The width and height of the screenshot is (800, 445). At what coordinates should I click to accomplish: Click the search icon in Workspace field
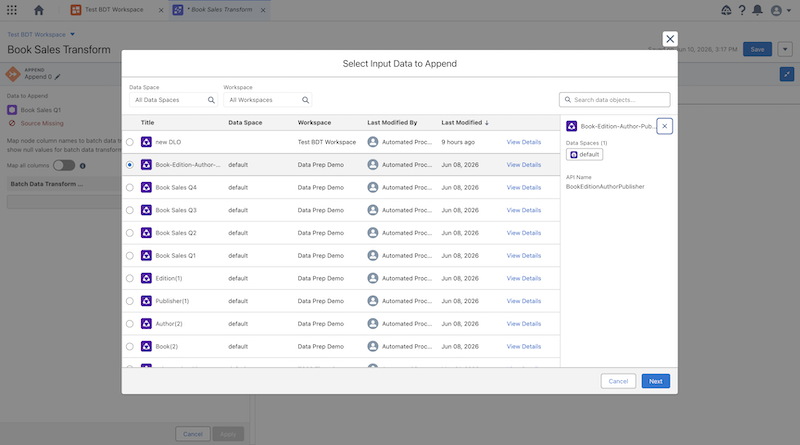[x=306, y=100]
